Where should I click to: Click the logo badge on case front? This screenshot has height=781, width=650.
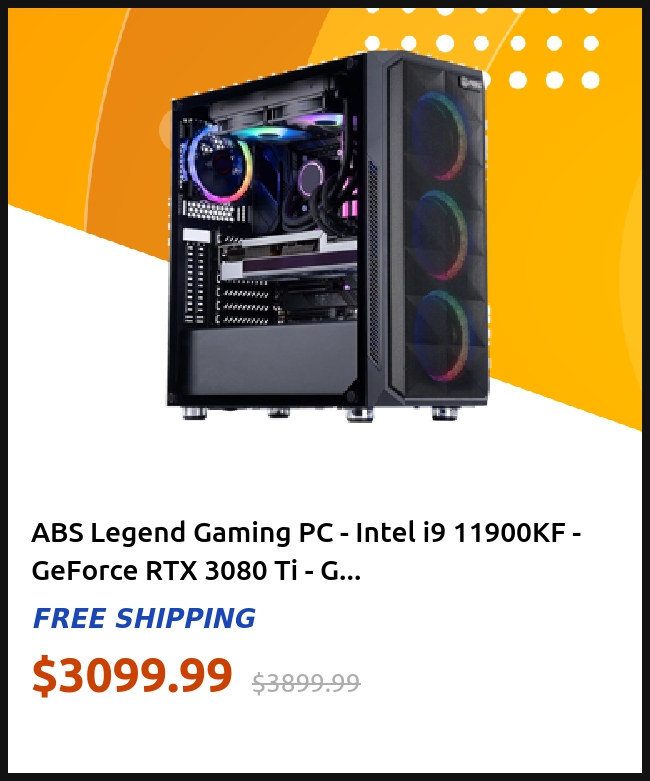pyautogui.click(x=471, y=82)
